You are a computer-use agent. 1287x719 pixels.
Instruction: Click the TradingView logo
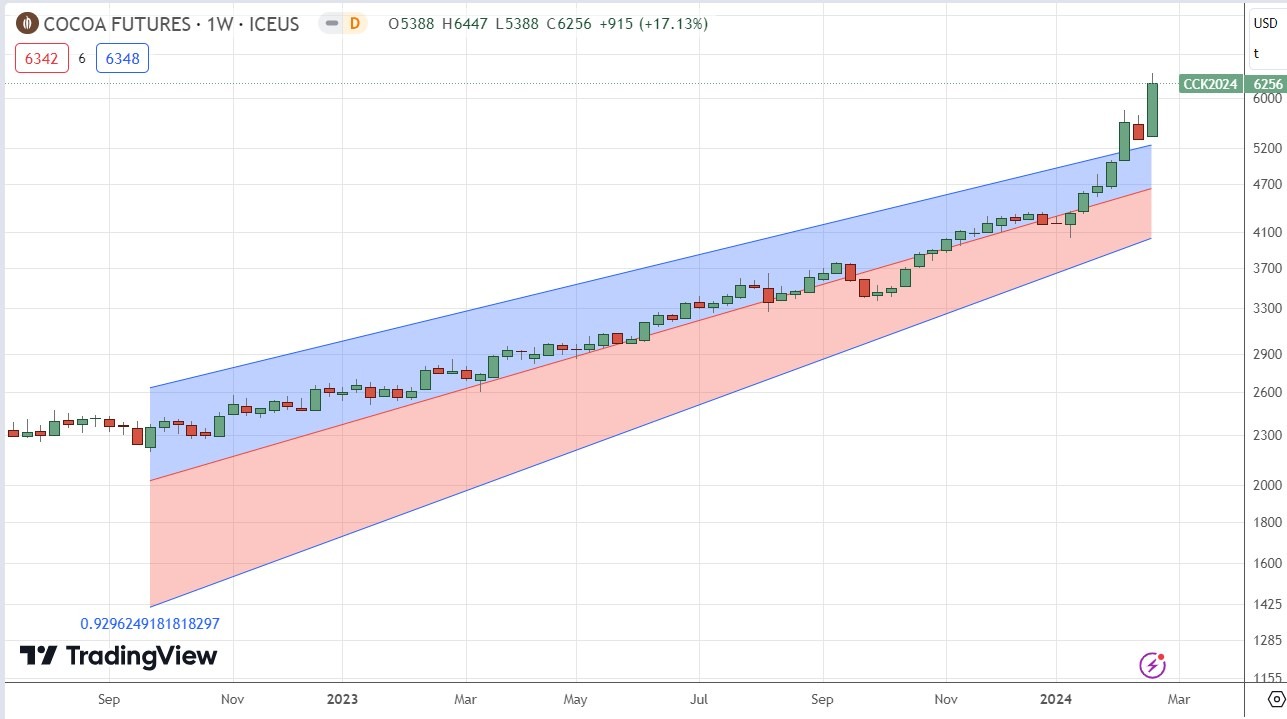click(118, 656)
